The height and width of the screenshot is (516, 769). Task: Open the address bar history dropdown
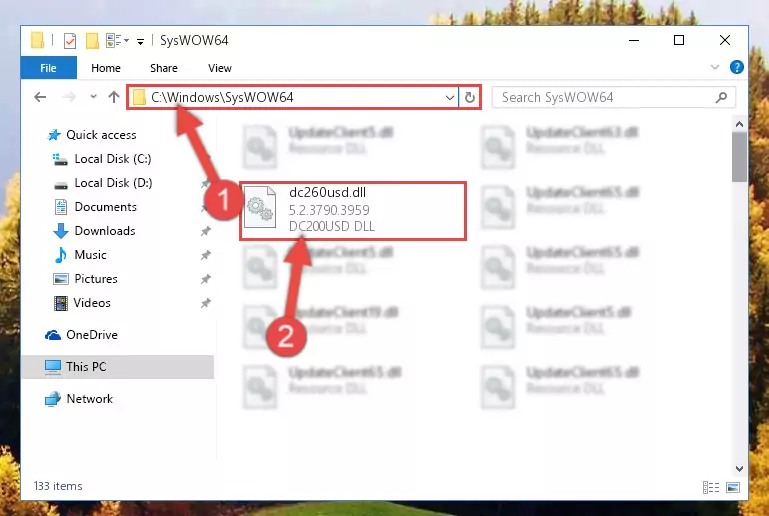pyautogui.click(x=450, y=97)
